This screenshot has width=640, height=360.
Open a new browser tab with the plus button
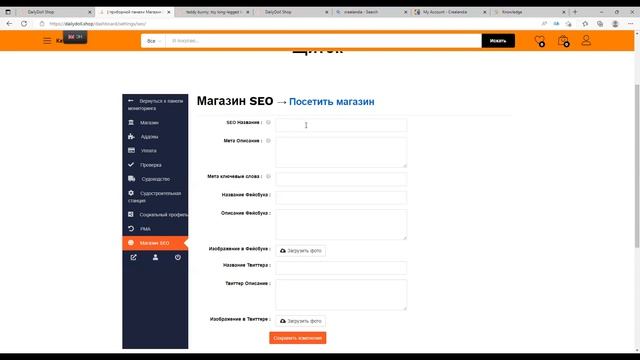pos(575,12)
